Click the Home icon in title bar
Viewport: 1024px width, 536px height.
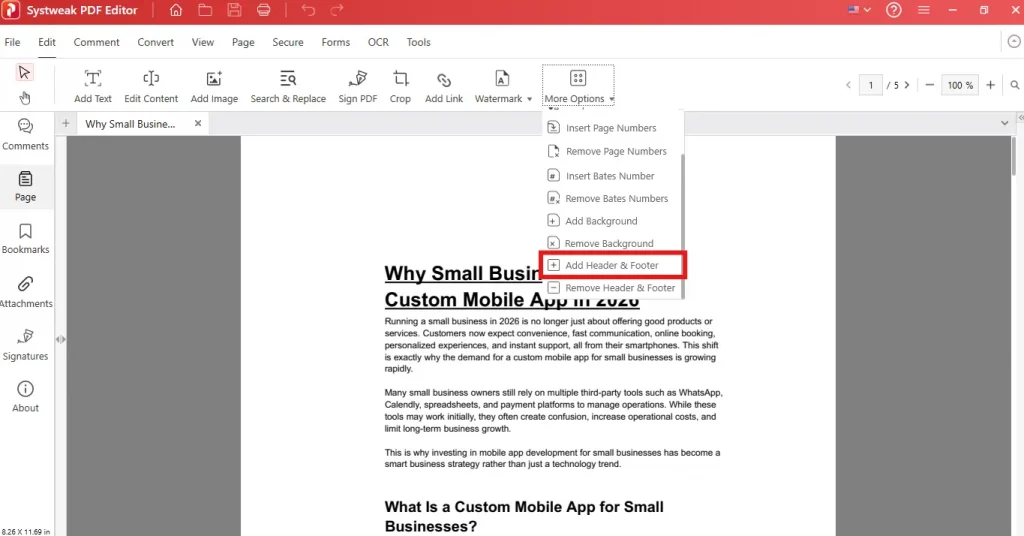(176, 10)
